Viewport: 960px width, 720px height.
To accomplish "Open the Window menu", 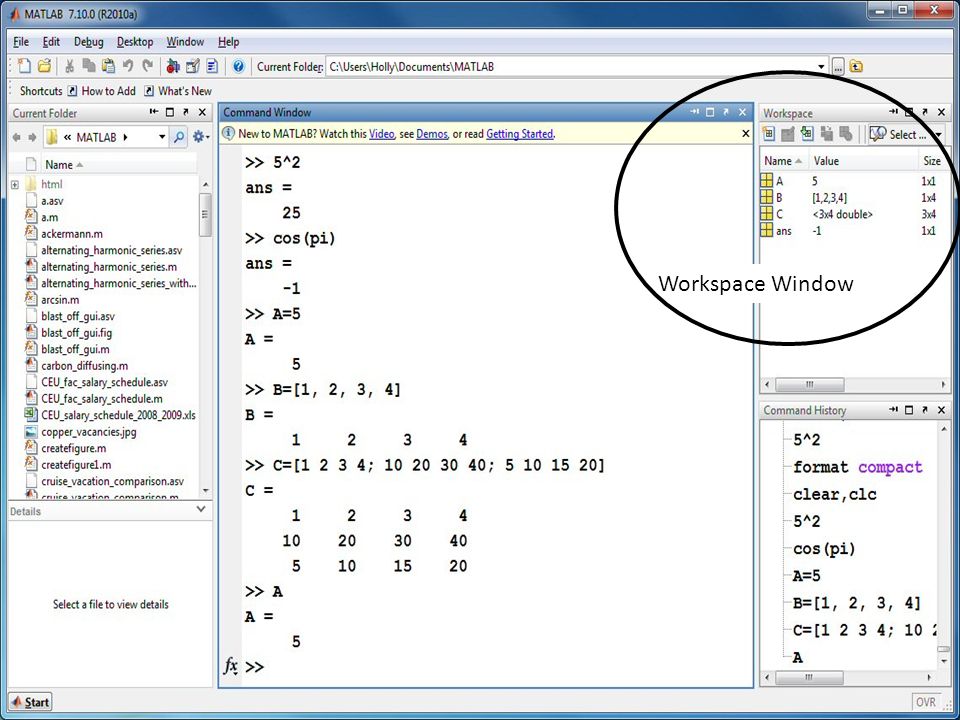I will [185, 42].
